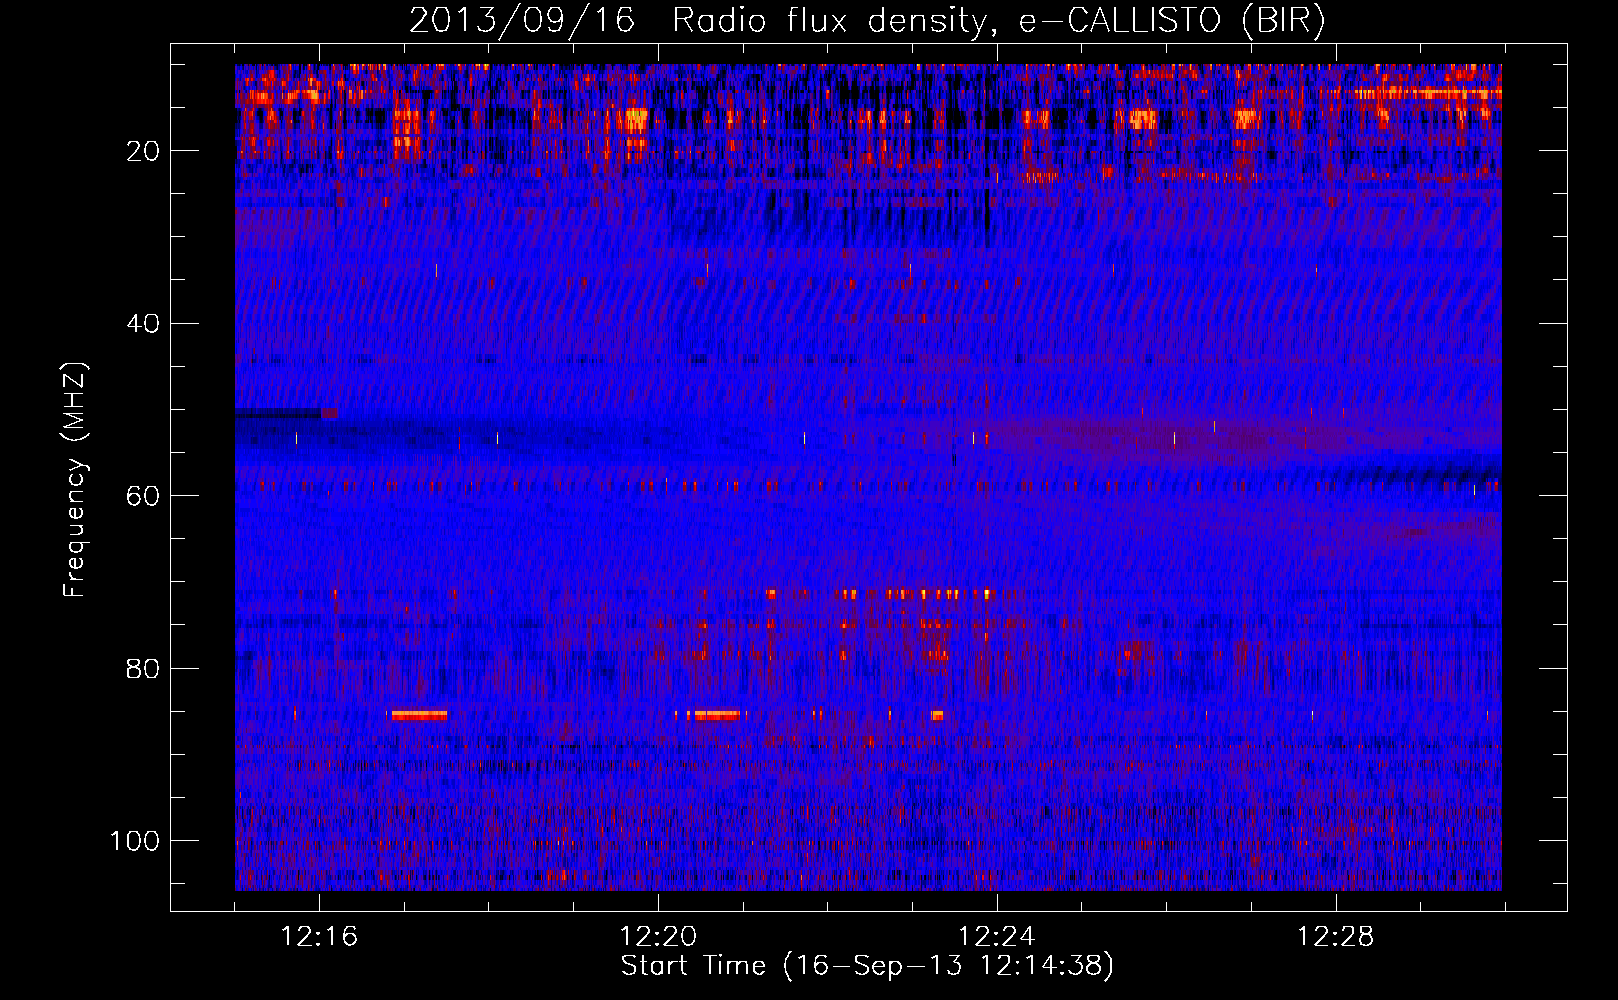
Task: Click the x-axis time label '12:24'
Action: pyautogui.click(x=997, y=937)
